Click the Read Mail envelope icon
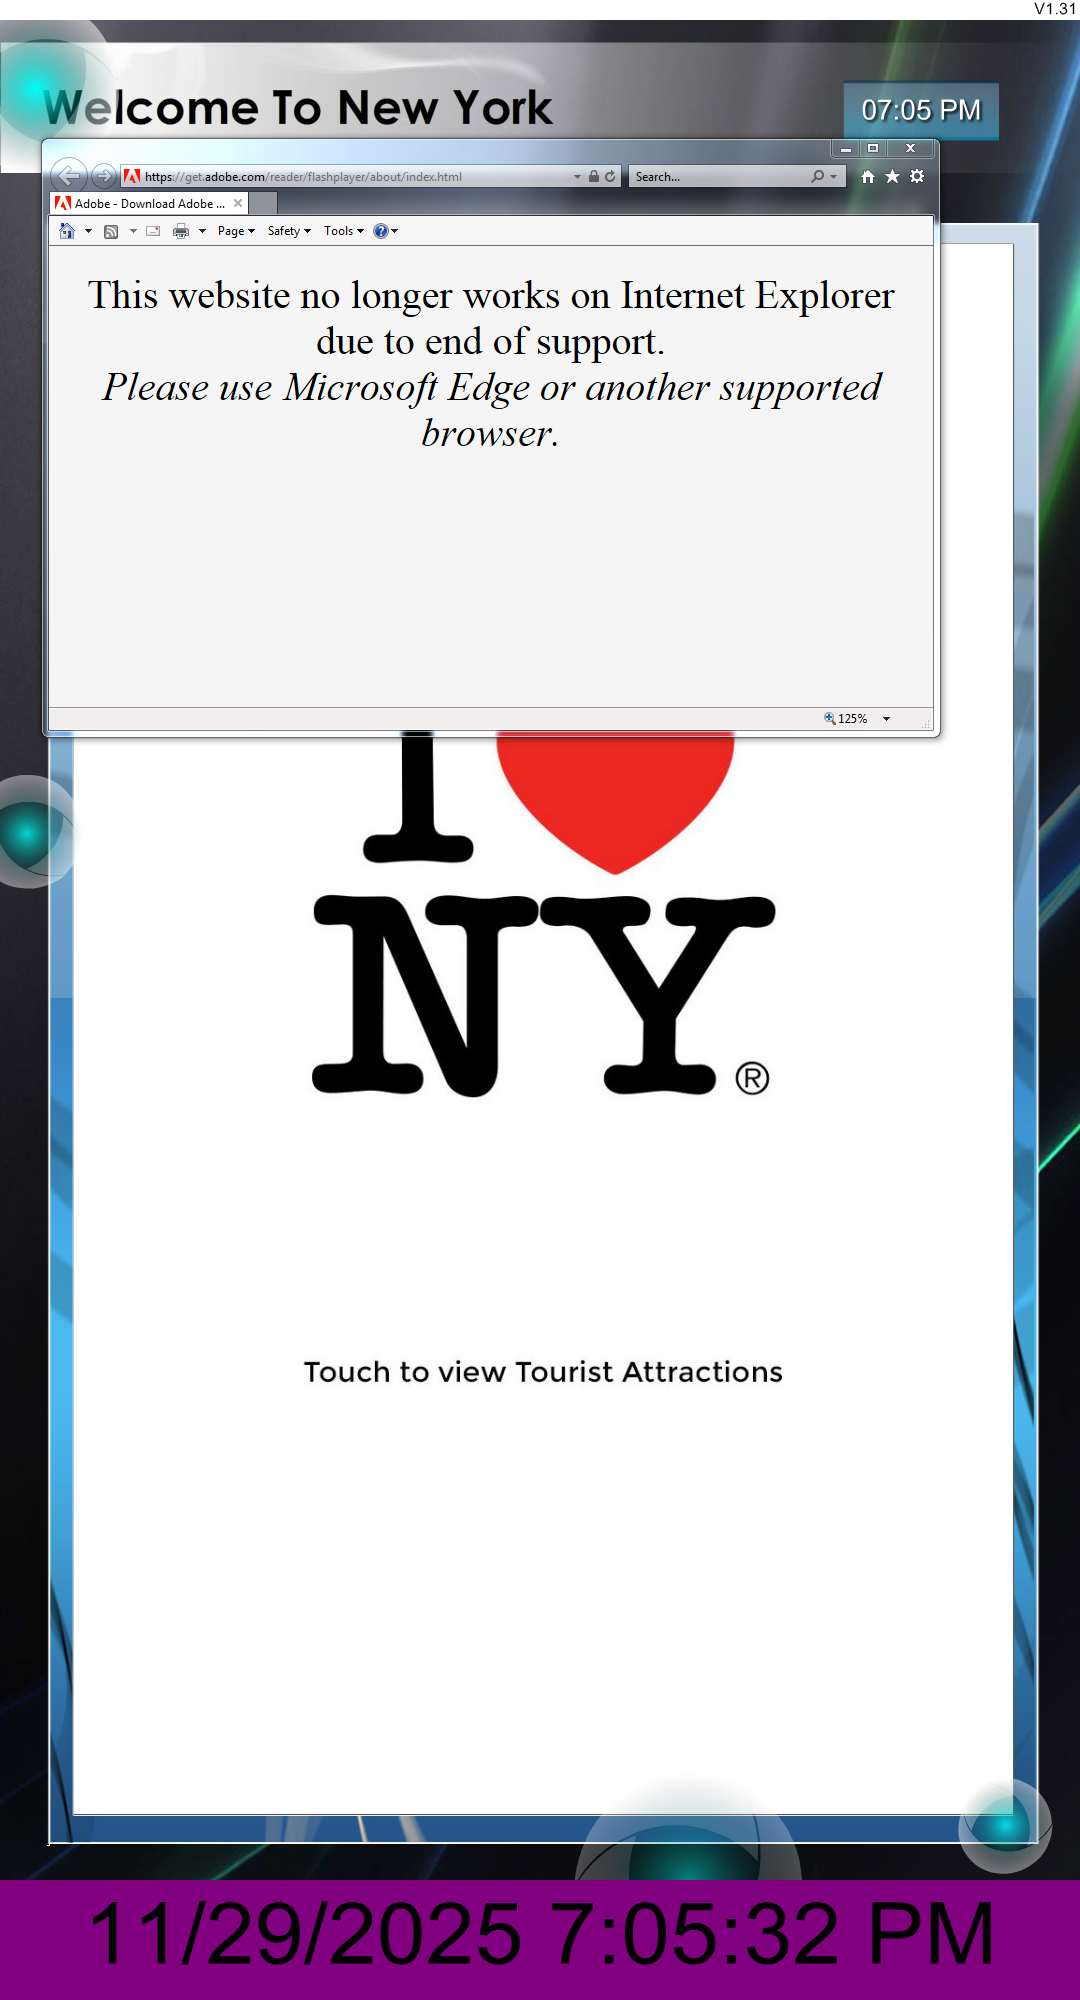 (153, 231)
